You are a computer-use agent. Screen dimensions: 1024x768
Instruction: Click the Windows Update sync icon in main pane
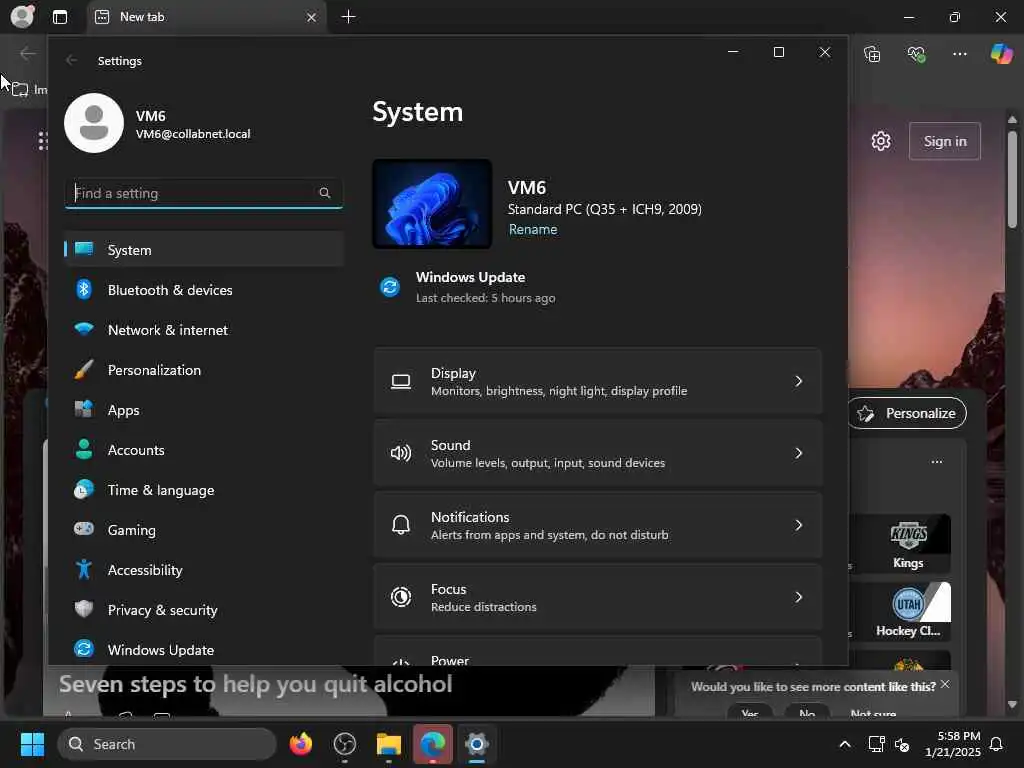coord(390,287)
